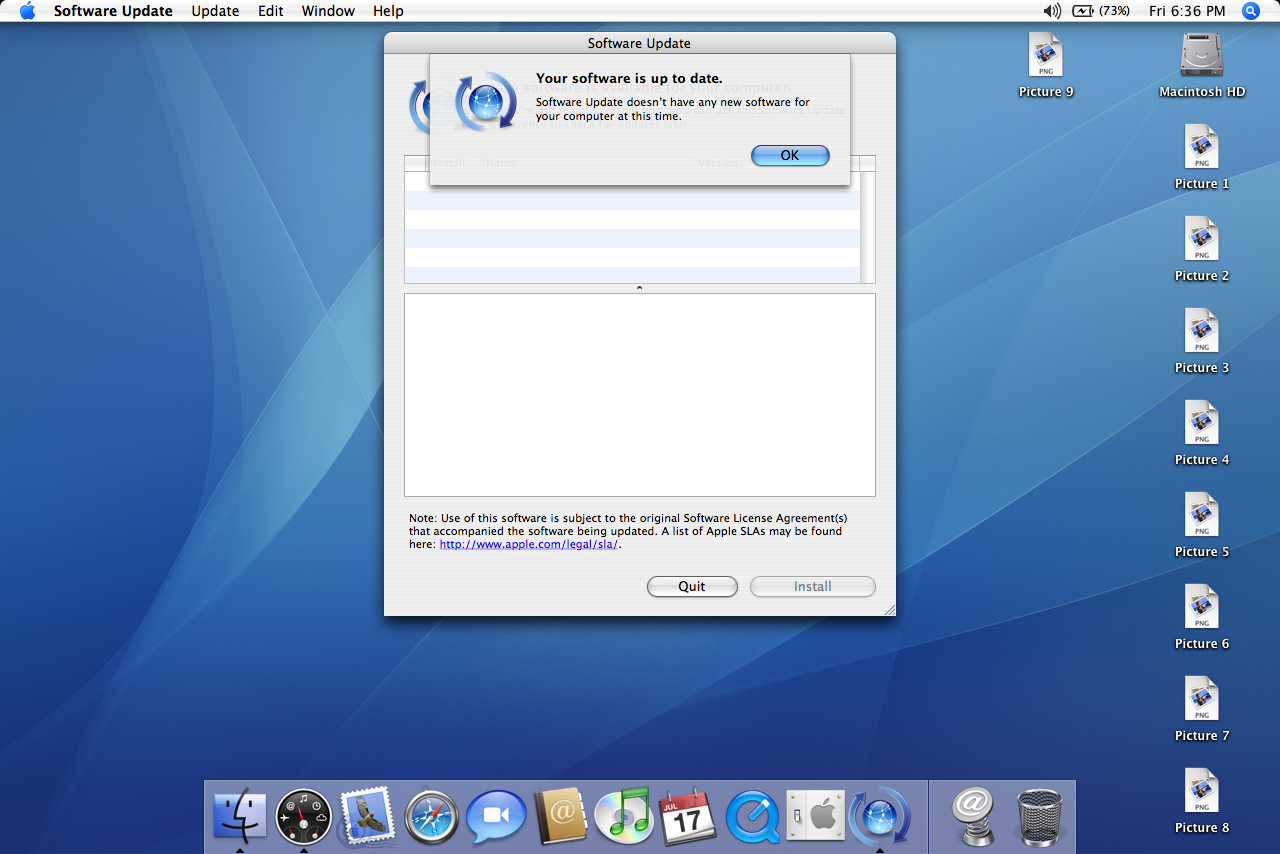1280x854 pixels.
Task: Launch iTunes from the Dock
Action: (624, 816)
